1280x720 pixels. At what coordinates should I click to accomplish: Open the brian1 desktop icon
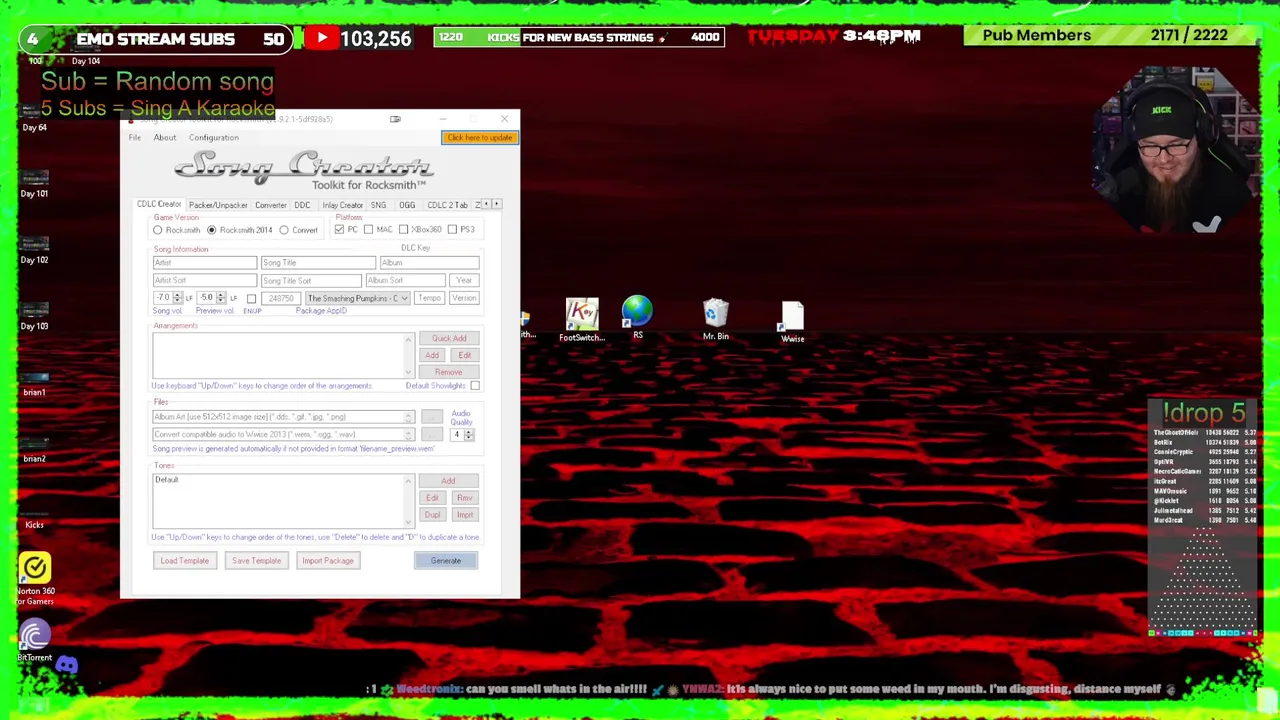35,381
